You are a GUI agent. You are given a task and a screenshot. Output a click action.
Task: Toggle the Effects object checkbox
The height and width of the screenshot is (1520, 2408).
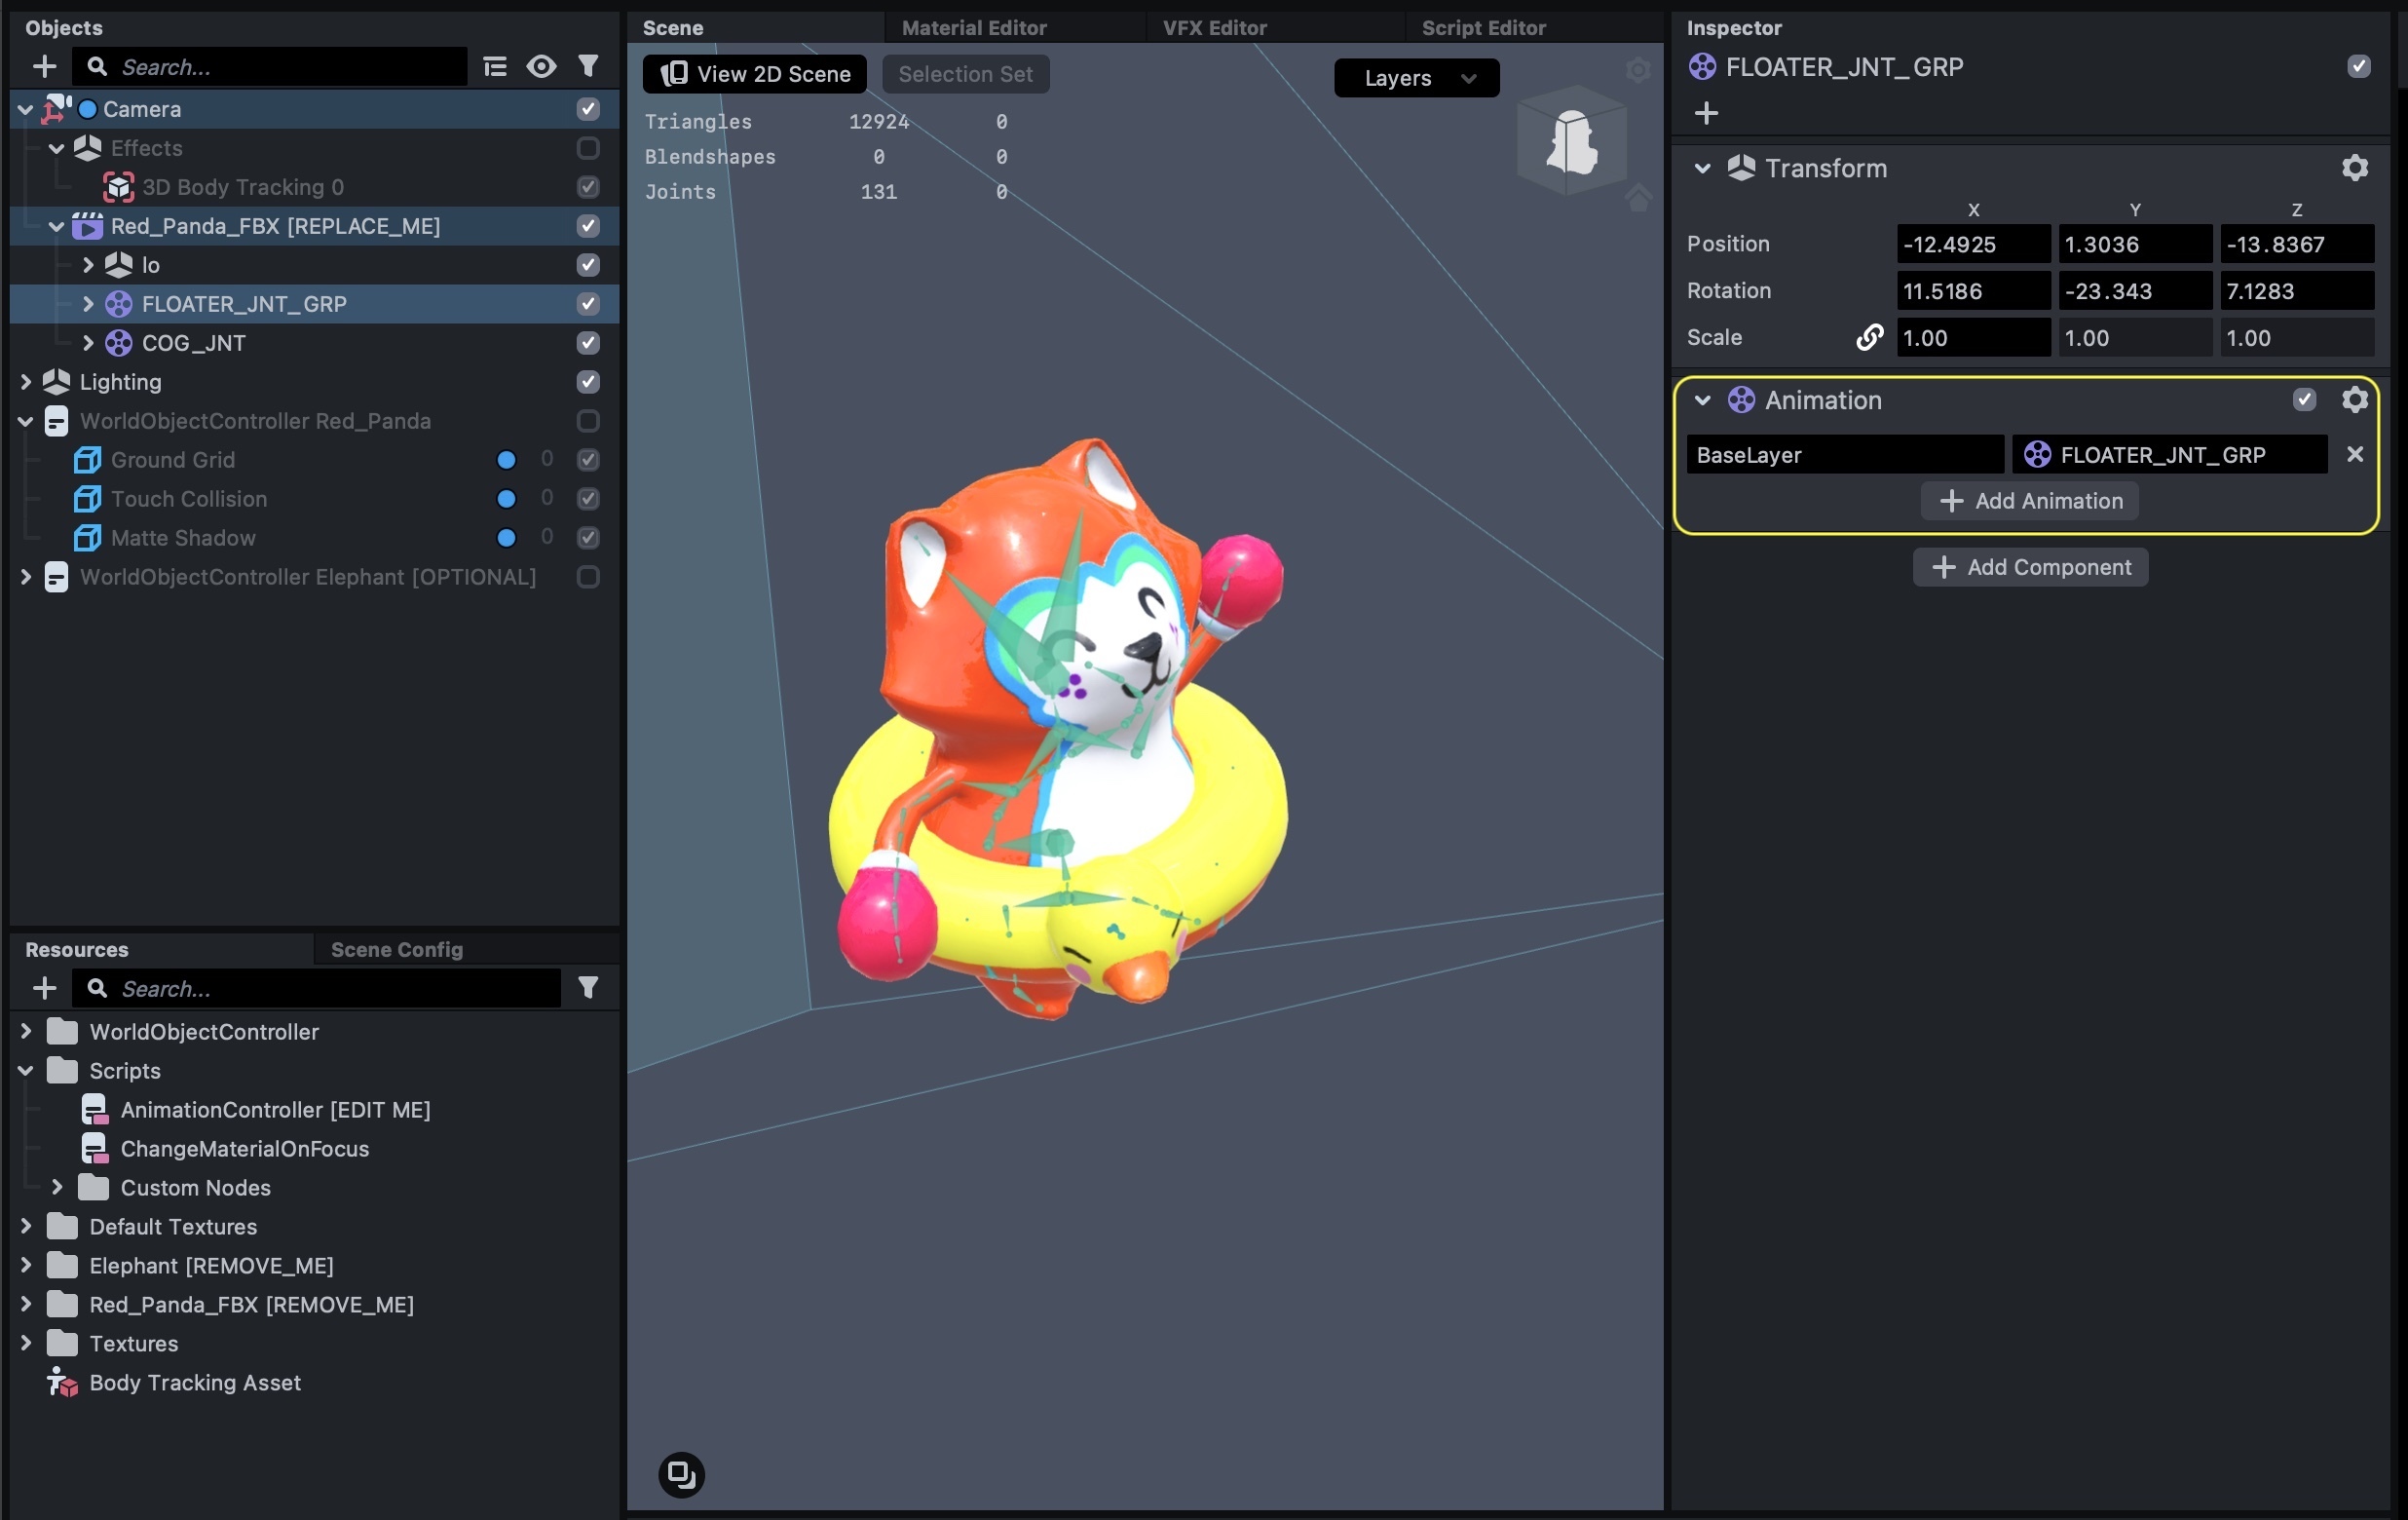[x=588, y=148]
